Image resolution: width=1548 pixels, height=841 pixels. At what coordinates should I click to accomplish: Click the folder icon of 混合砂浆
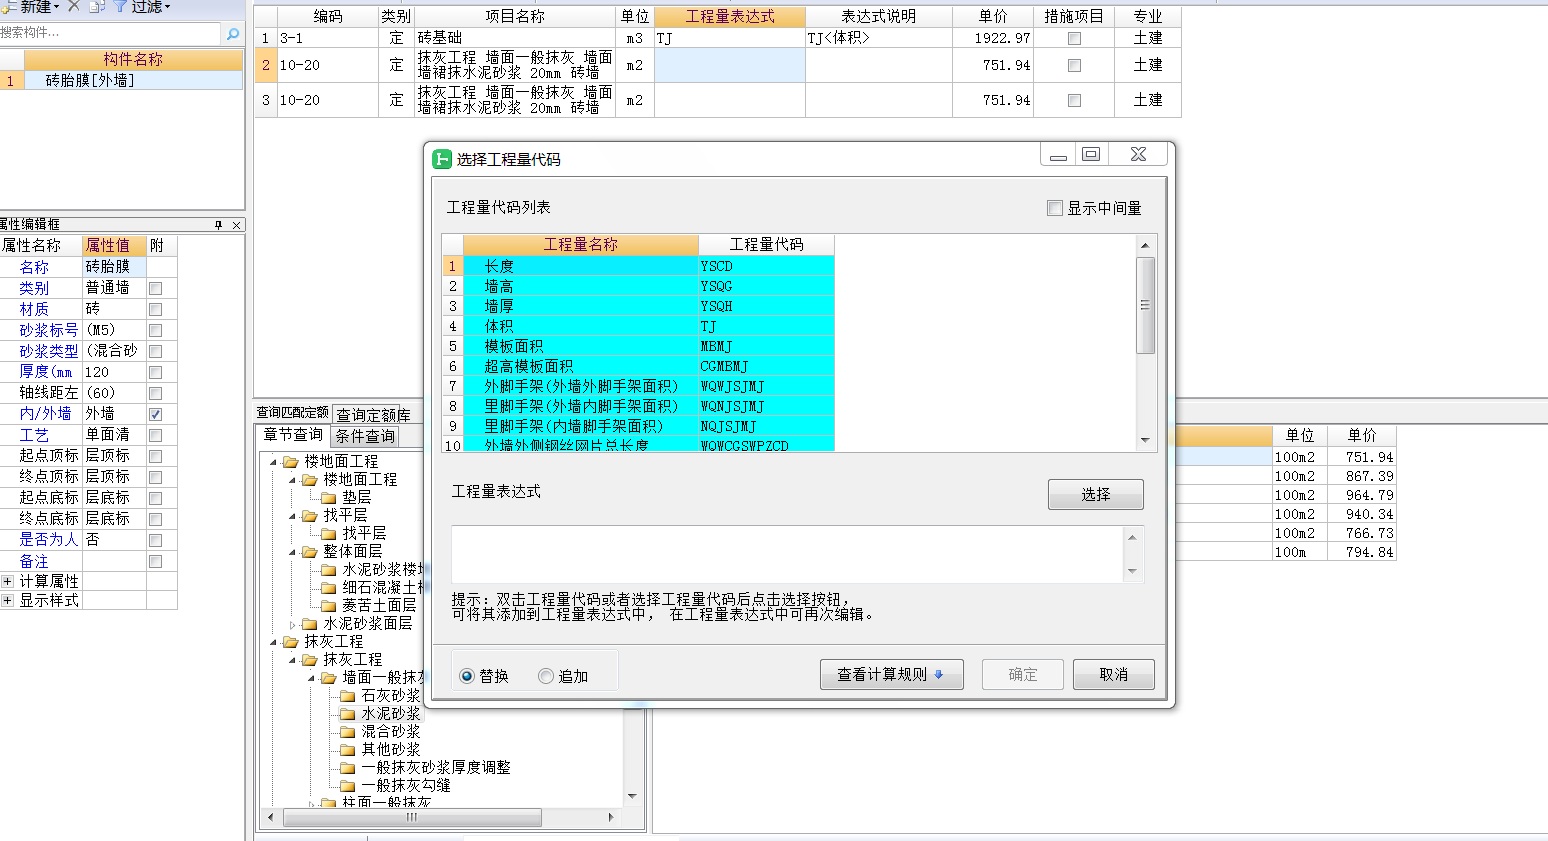[348, 731]
